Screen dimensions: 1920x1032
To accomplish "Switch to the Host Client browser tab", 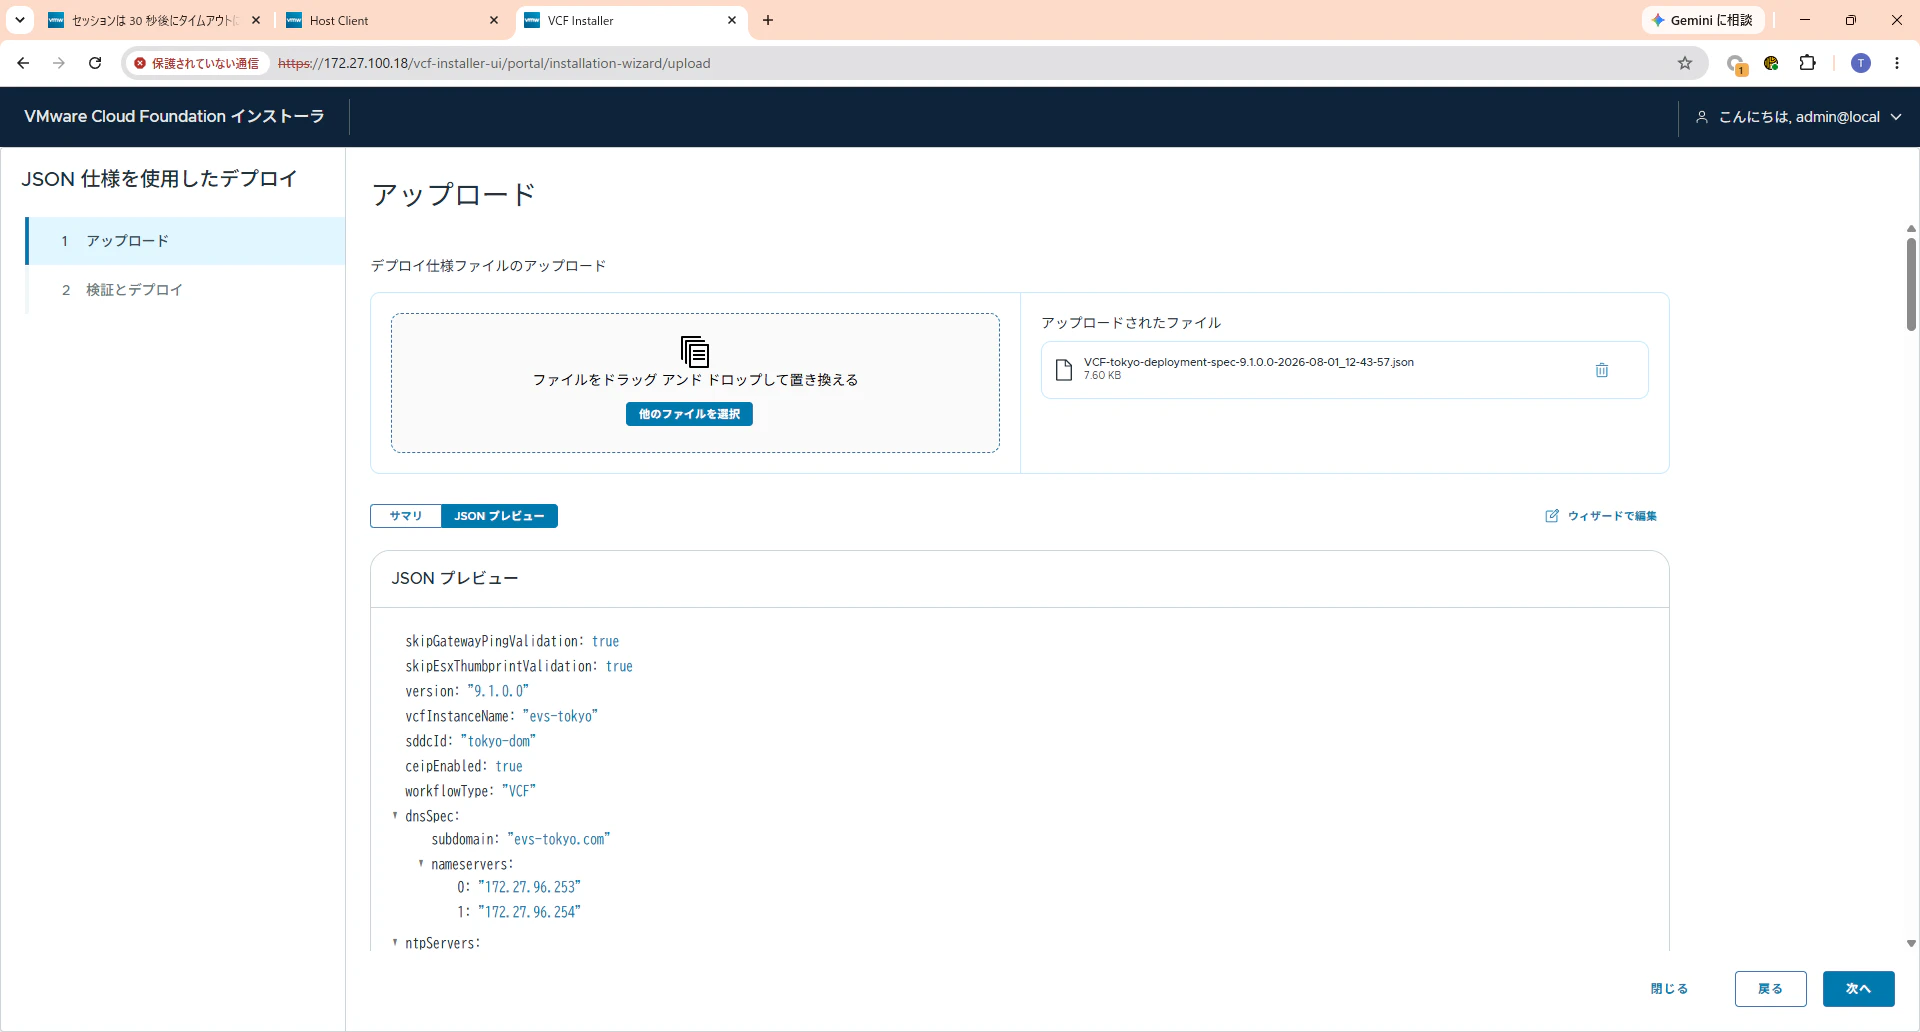I will click(391, 20).
